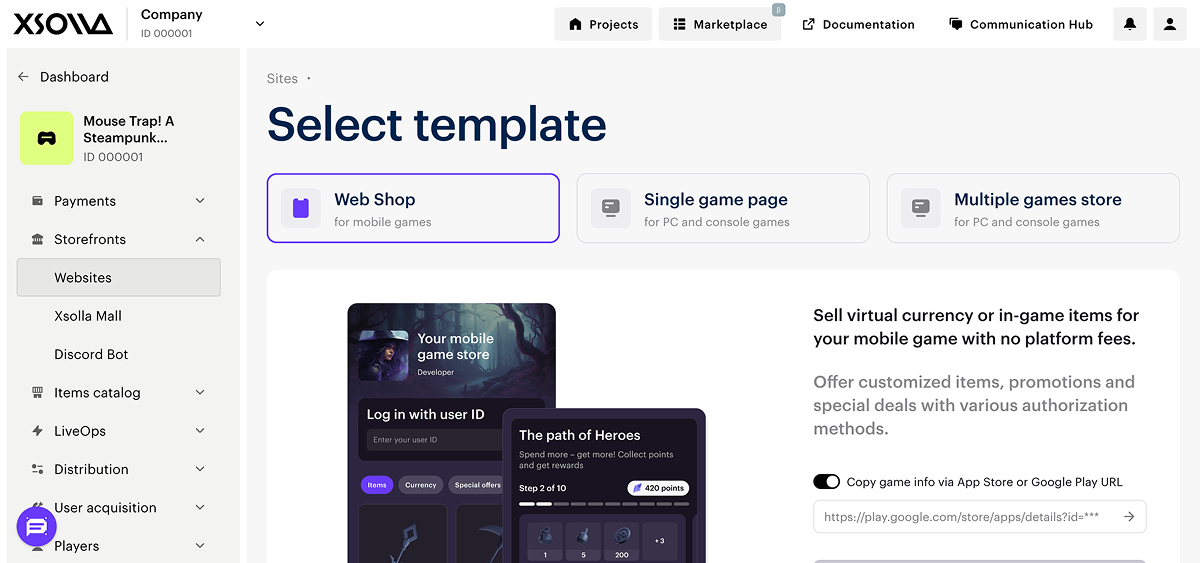Click the game controller project icon
The width and height of the screenshot is (1200, 563).
click(x=47, y=138)
